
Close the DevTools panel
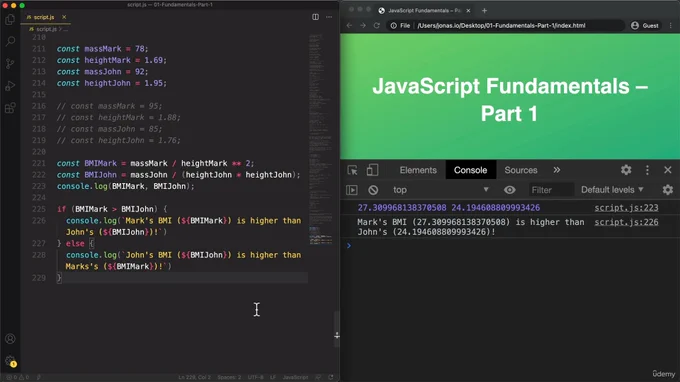(x=668, y=170)
